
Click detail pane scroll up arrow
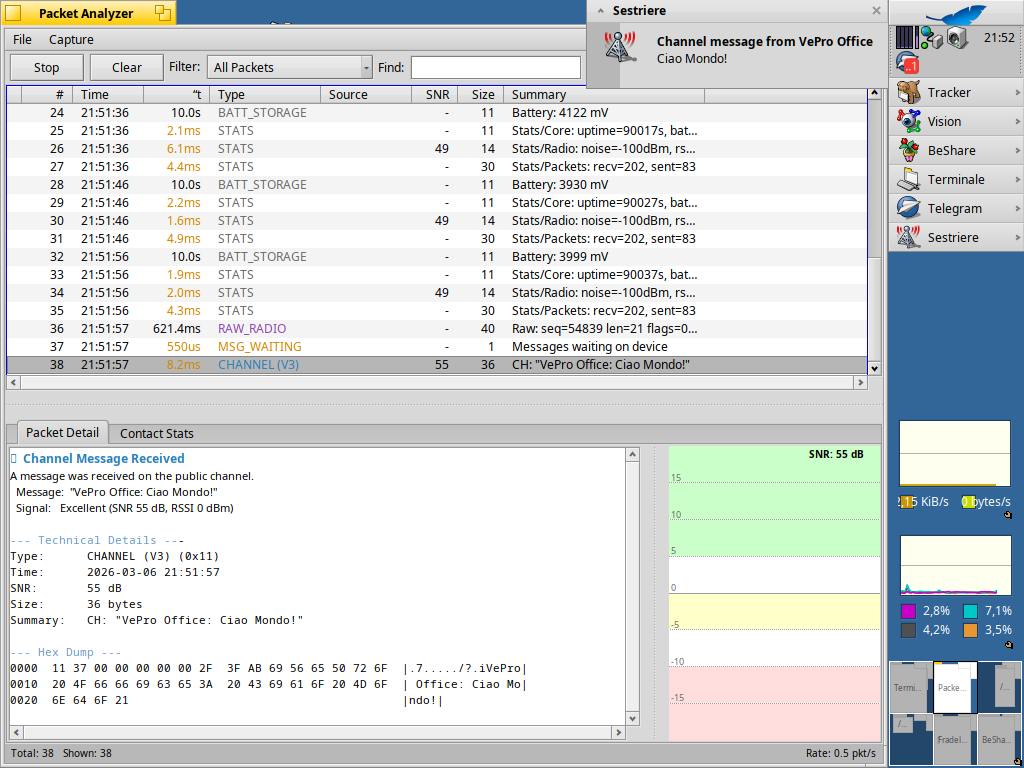pyautogui.click(x=632, y=455)
